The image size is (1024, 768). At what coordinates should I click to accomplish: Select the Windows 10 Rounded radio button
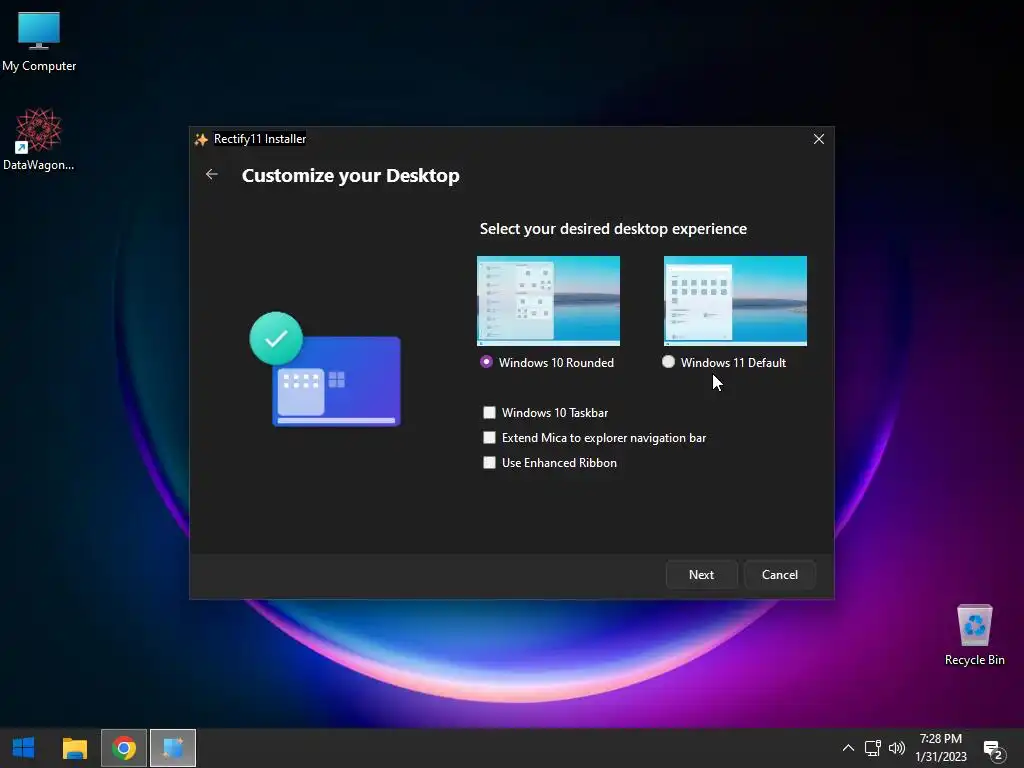pos(486,362)
